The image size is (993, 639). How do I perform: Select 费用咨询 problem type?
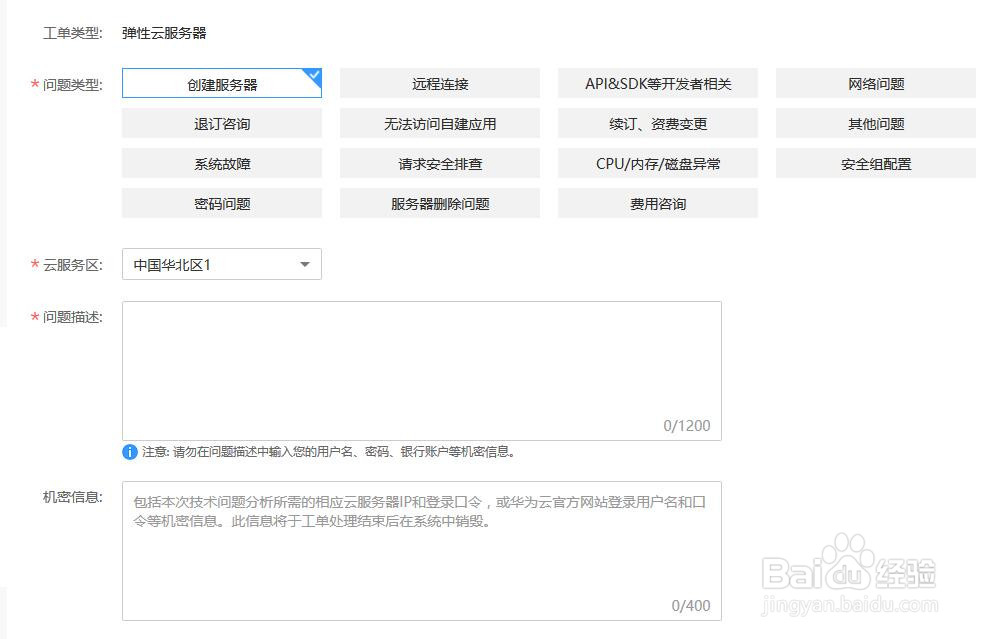point(657,203)
